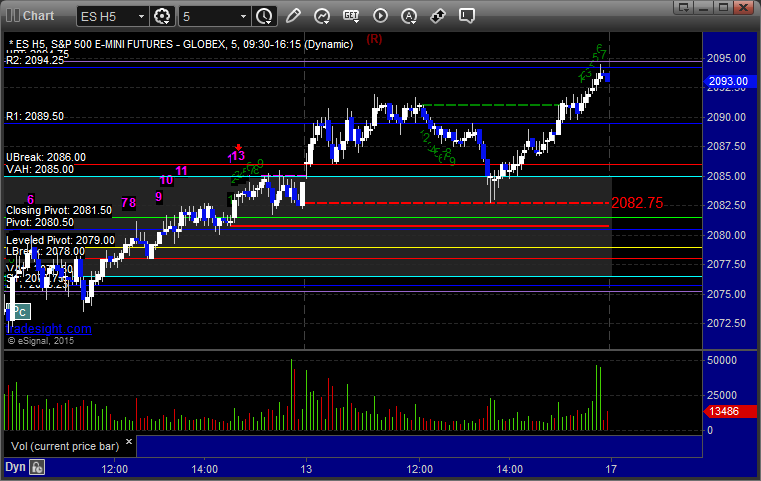
Task: Open the GET studies menu
Action: 351,16
